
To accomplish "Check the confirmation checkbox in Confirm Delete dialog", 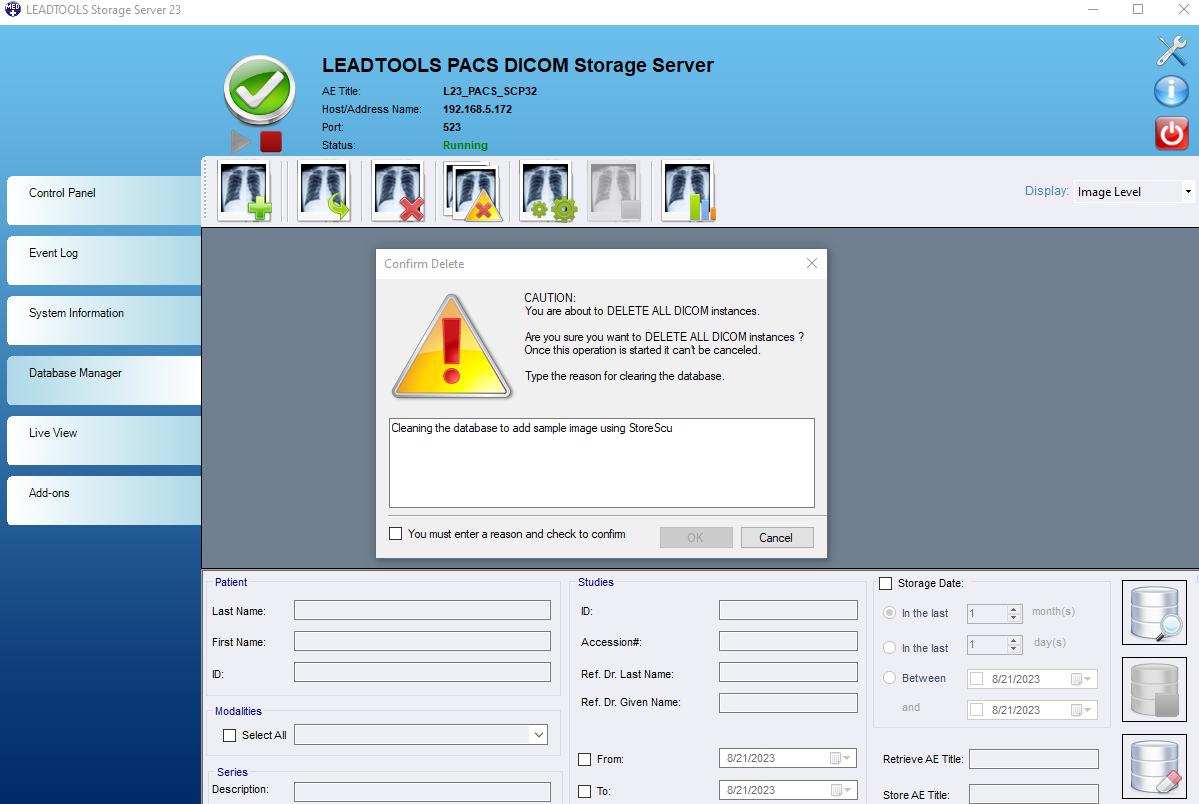I will 396,533.
